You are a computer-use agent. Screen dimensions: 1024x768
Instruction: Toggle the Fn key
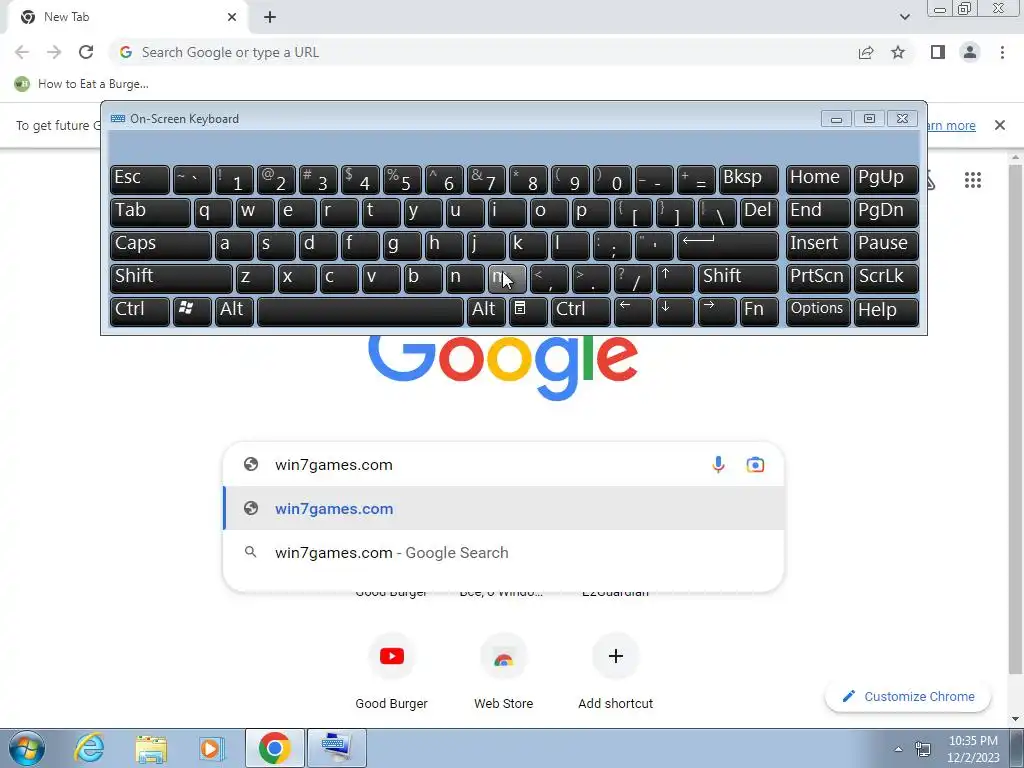pos(760,311)
